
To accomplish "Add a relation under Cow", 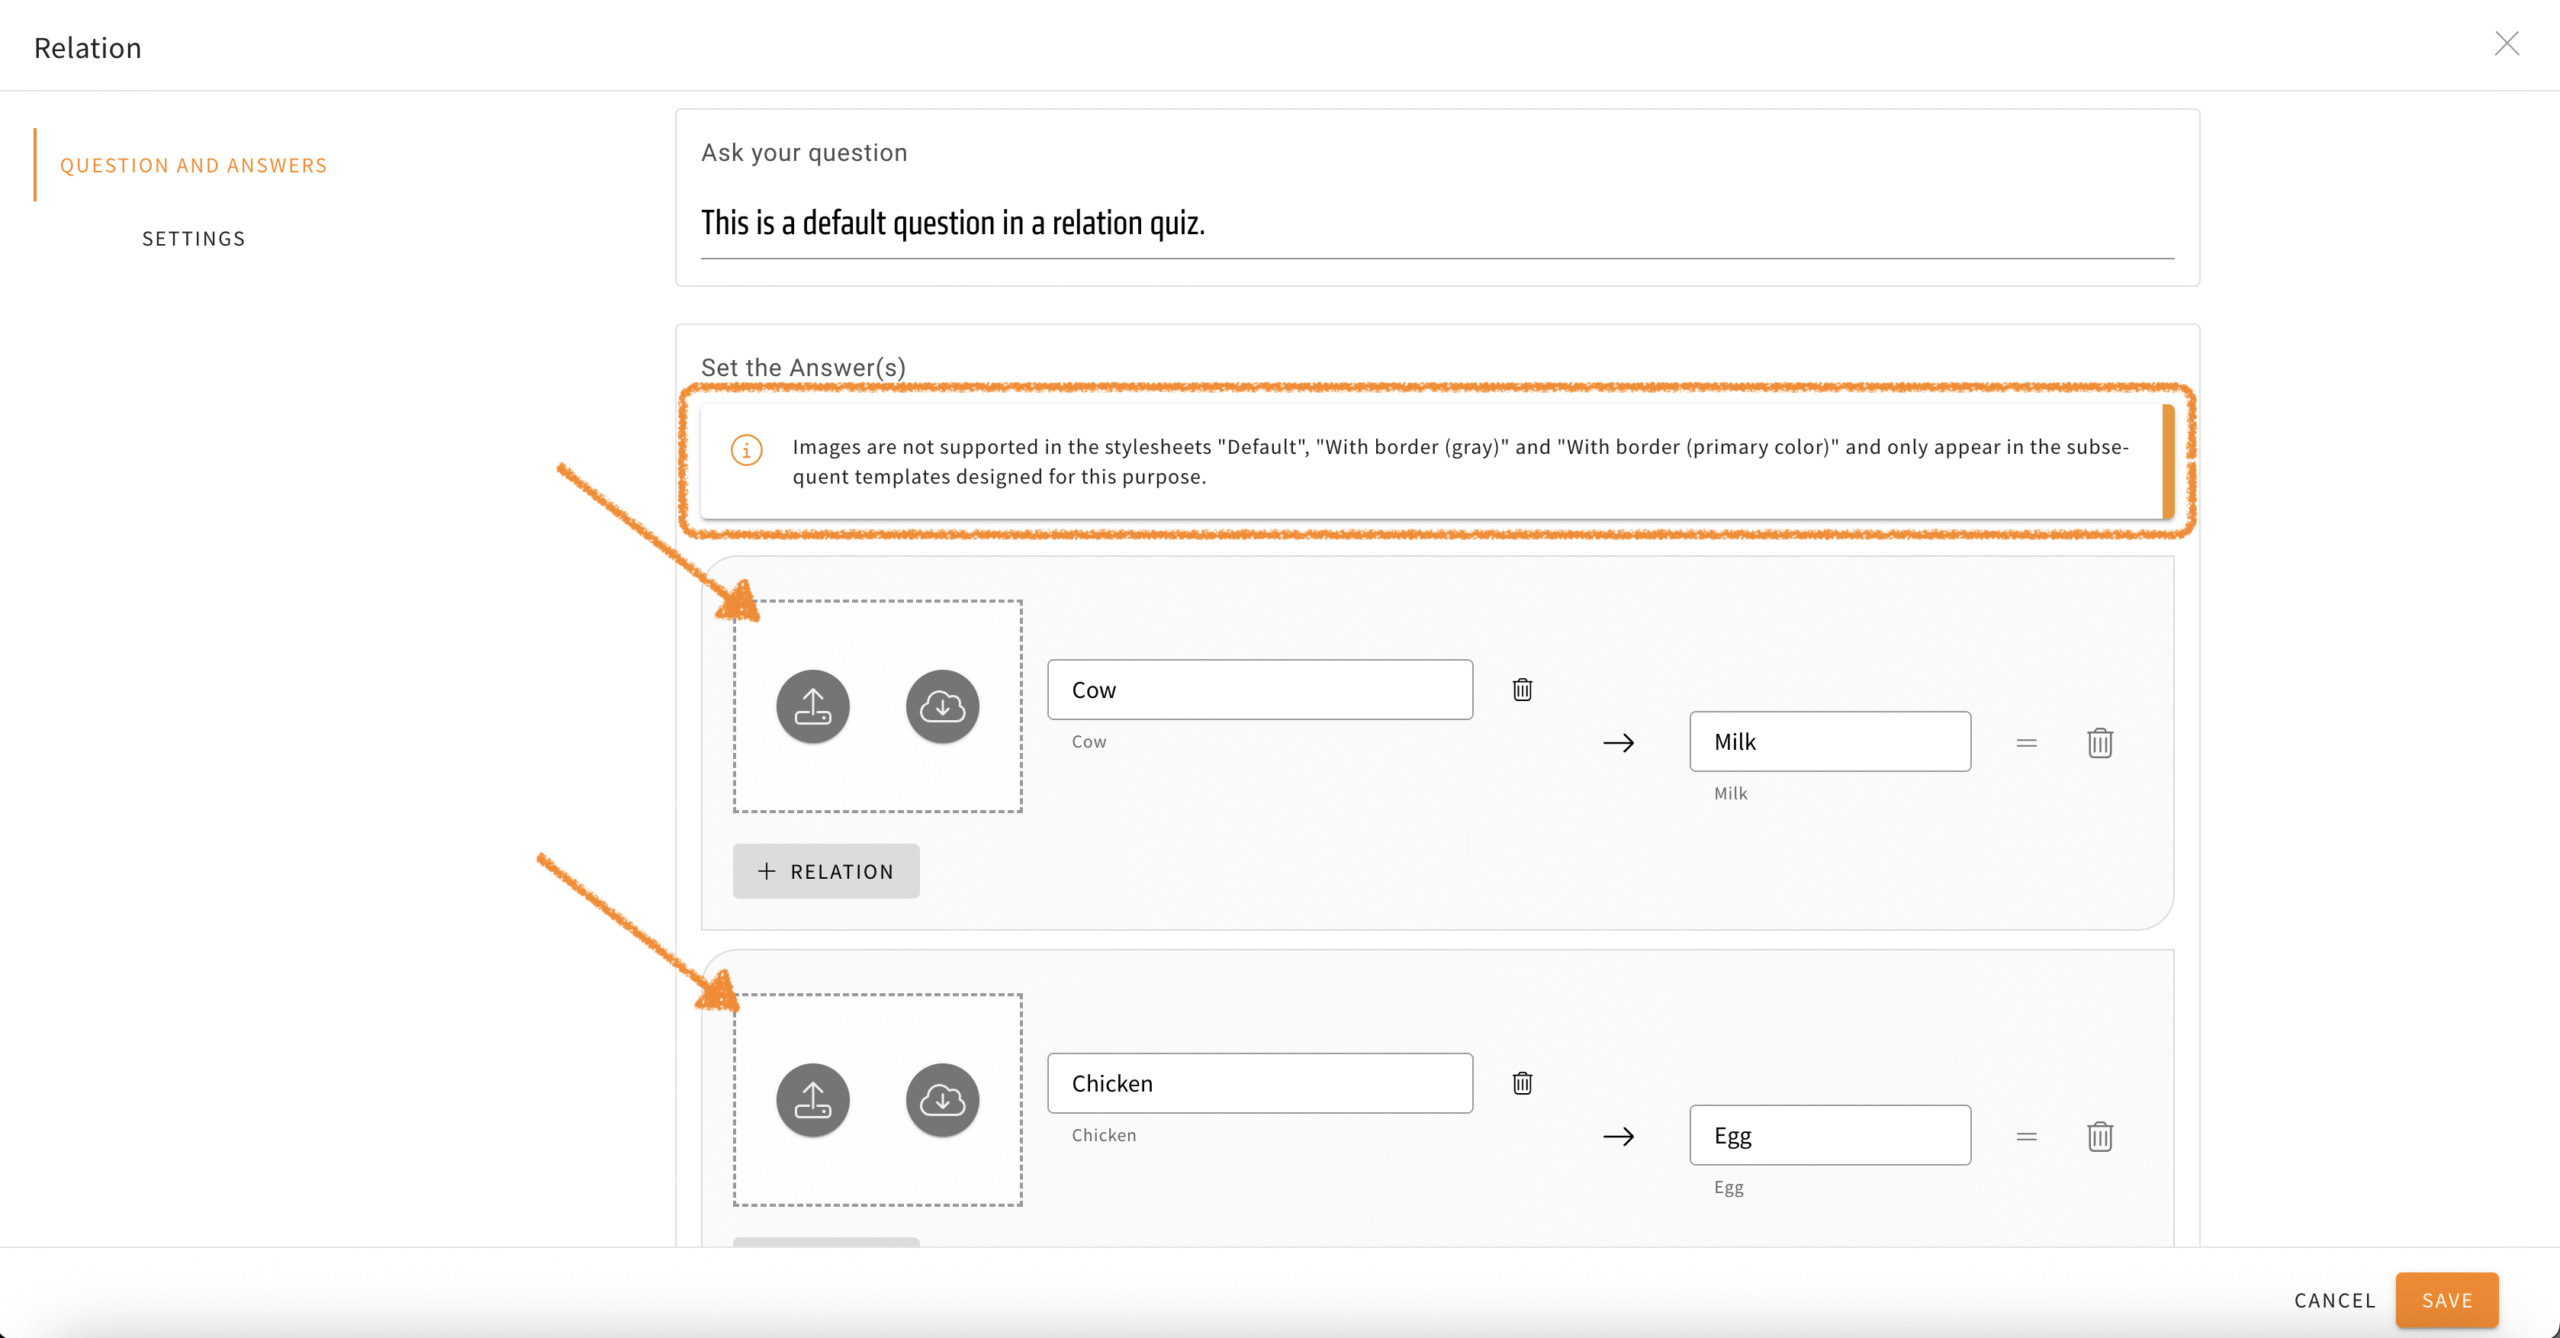I will tap(826, 871).
